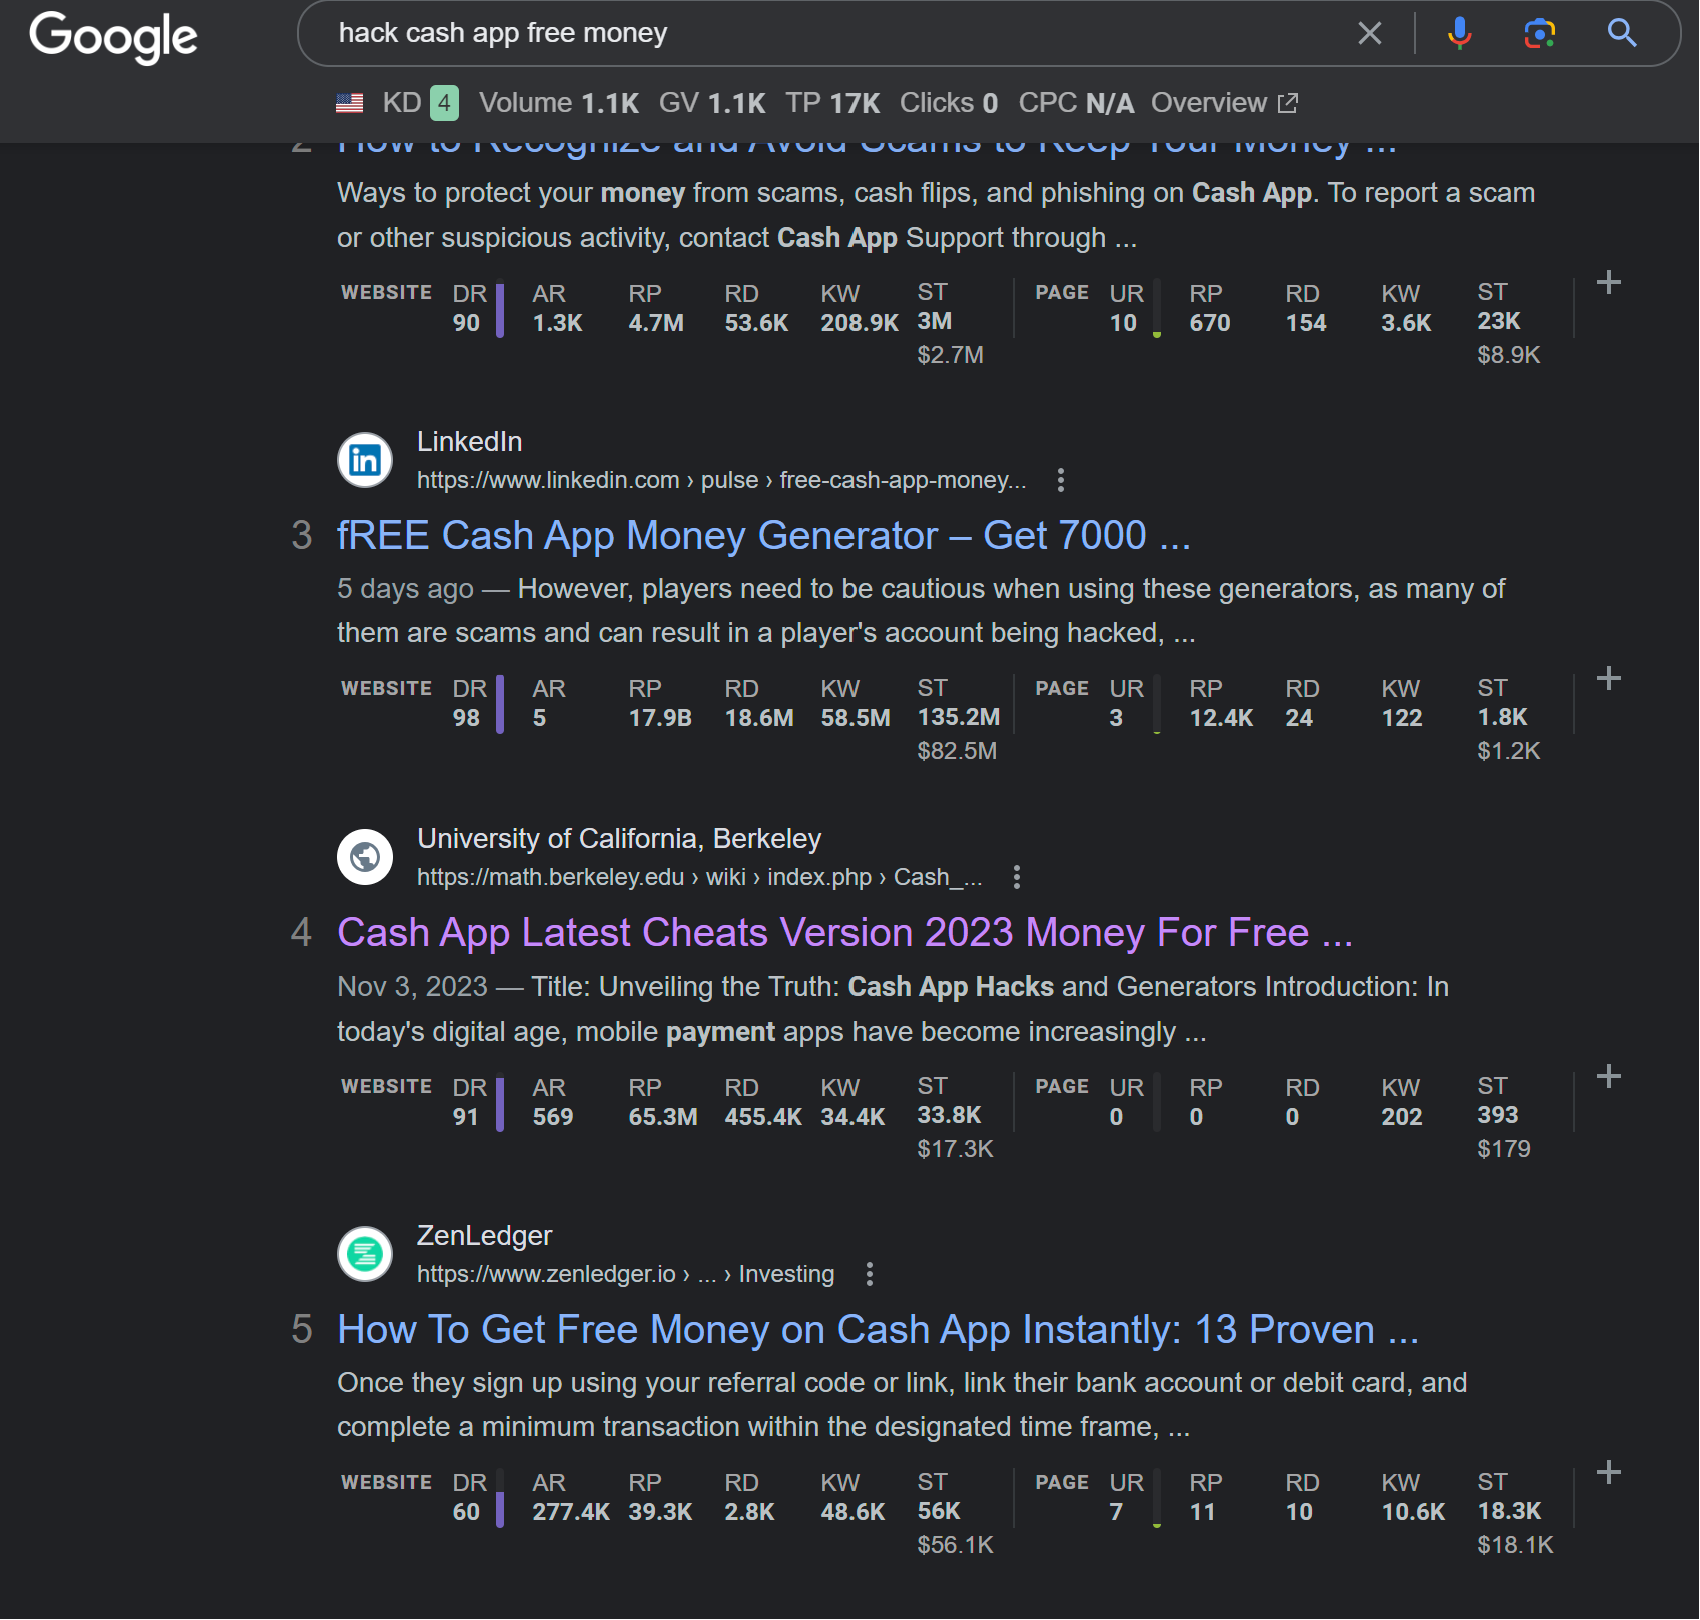Image resolution: width=1700 pixels, height=1620 pixels.
Task: Click the ZenLedger favicon
Action: 365,1254
